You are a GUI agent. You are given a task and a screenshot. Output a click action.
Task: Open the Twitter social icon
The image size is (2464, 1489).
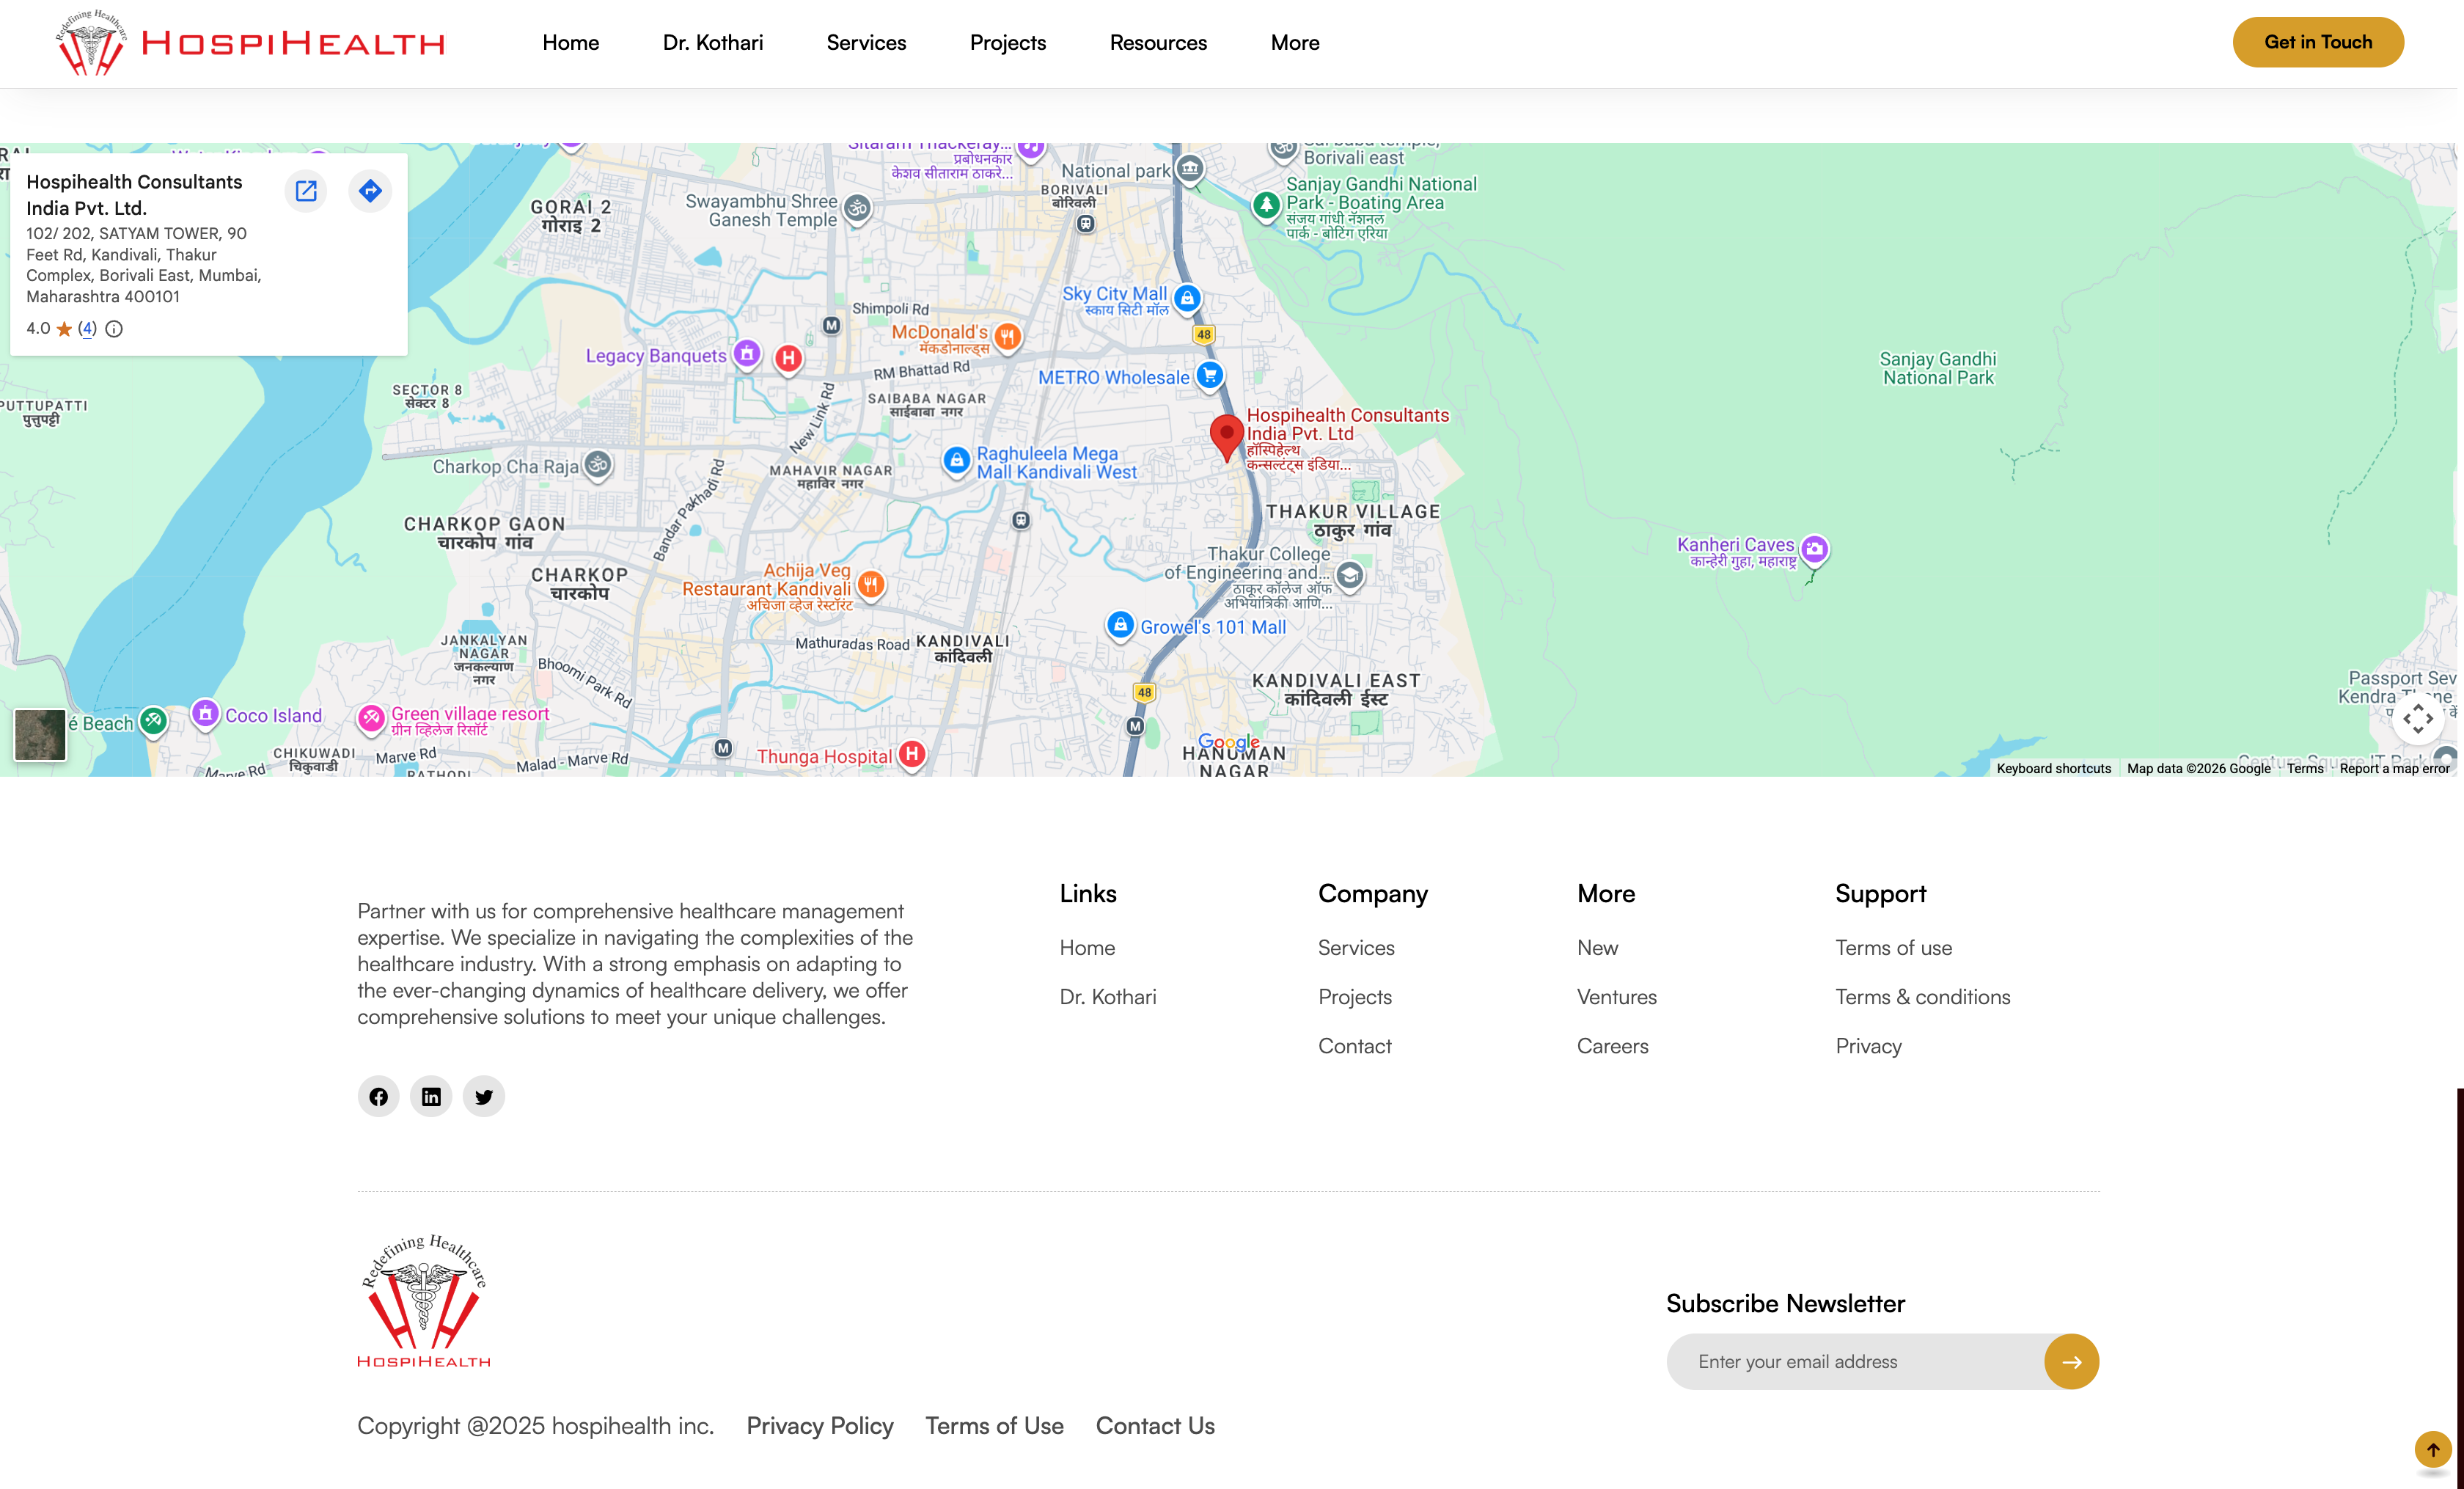[484, 1097]
